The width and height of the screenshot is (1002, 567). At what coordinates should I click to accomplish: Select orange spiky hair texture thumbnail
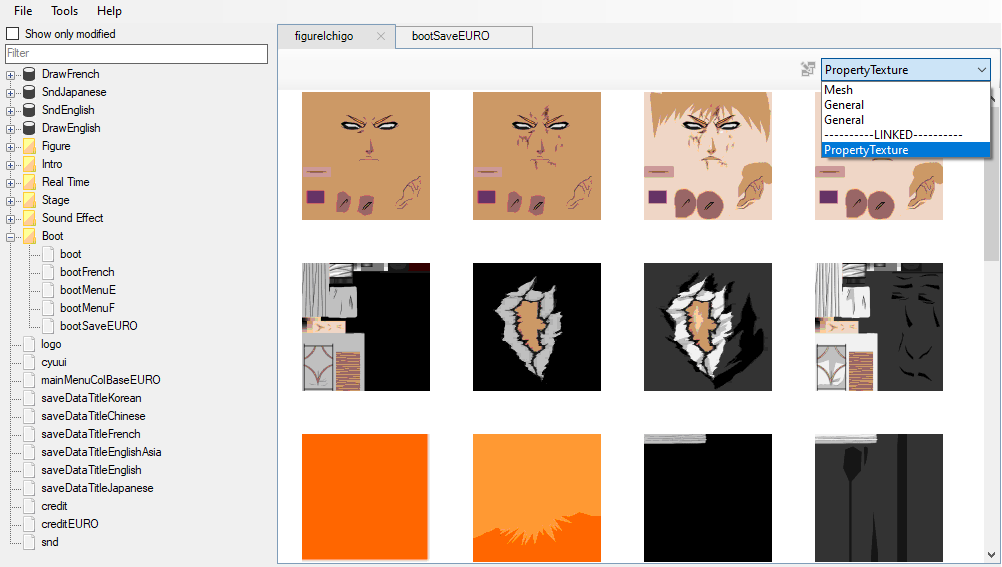point(537,497)
